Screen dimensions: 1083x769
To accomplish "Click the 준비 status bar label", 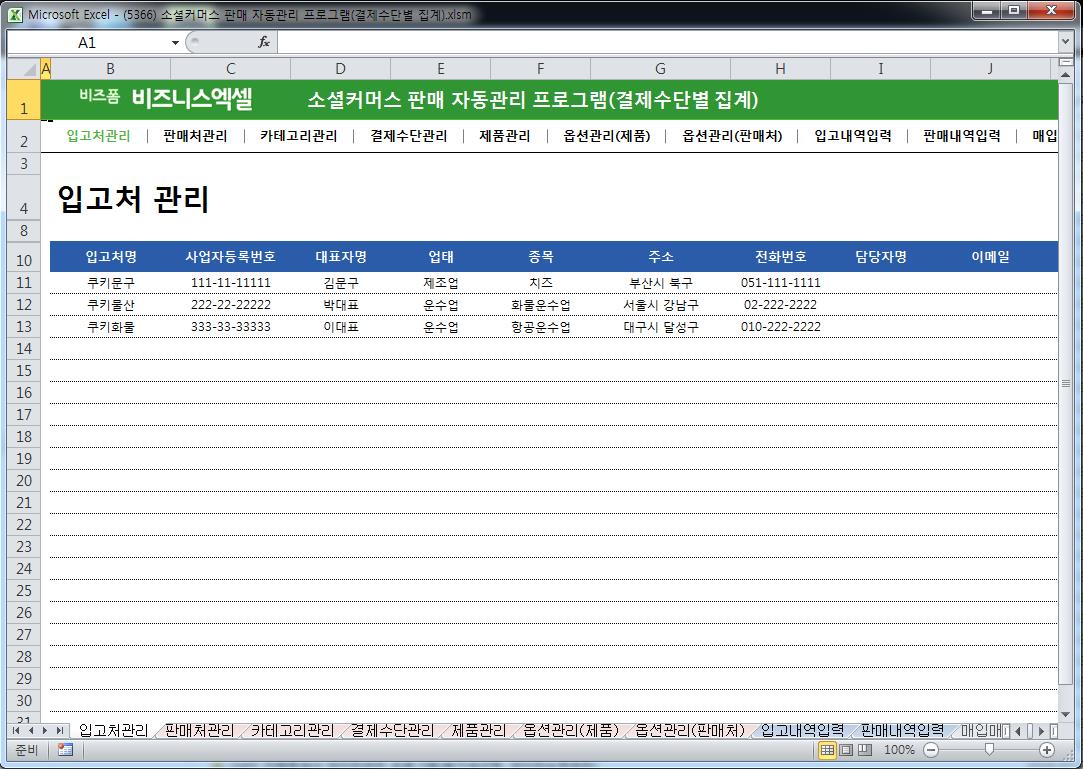I will click(x=26, y=750).
